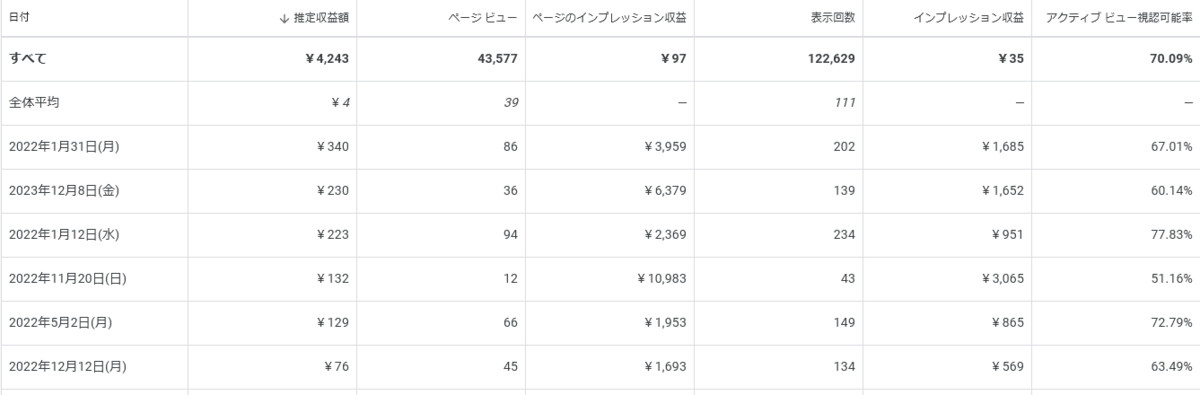The width and height of the screenshot is (1200, 395).
Task: Click the 2022年11月20日(日) date cell
Action: 68,279
